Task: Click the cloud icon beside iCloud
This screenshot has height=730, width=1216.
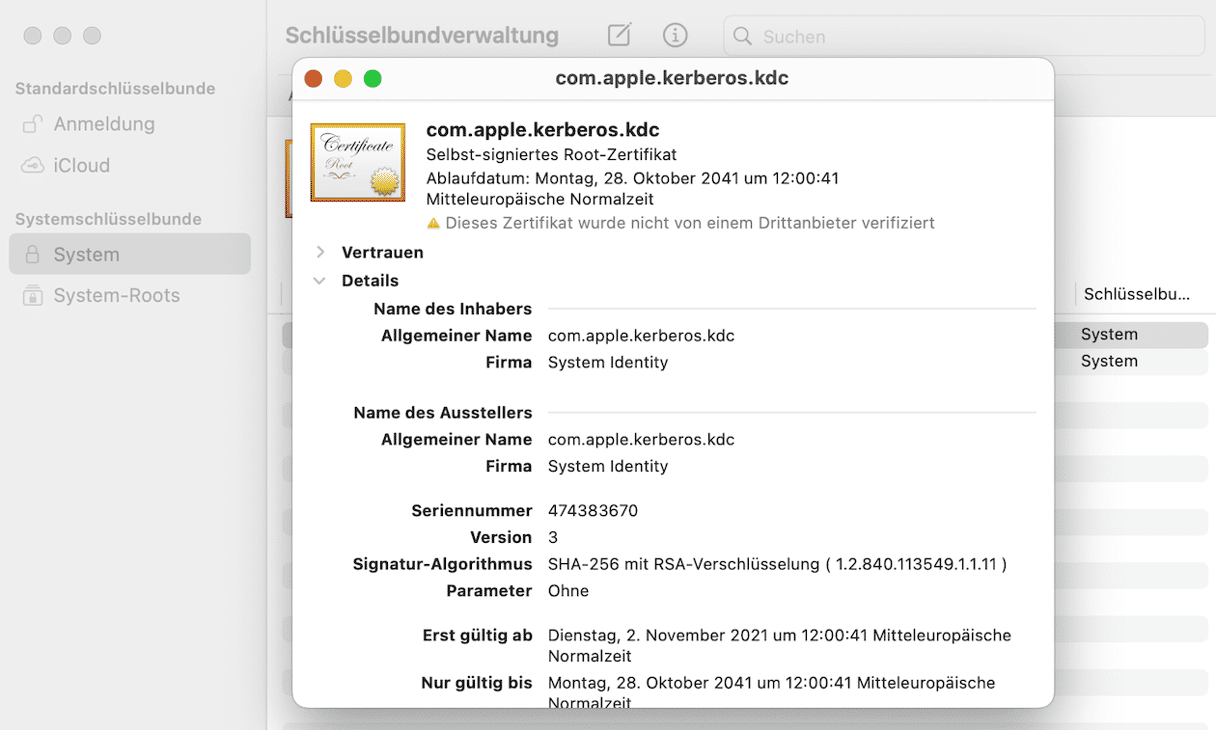Action: tap(32, 166)
